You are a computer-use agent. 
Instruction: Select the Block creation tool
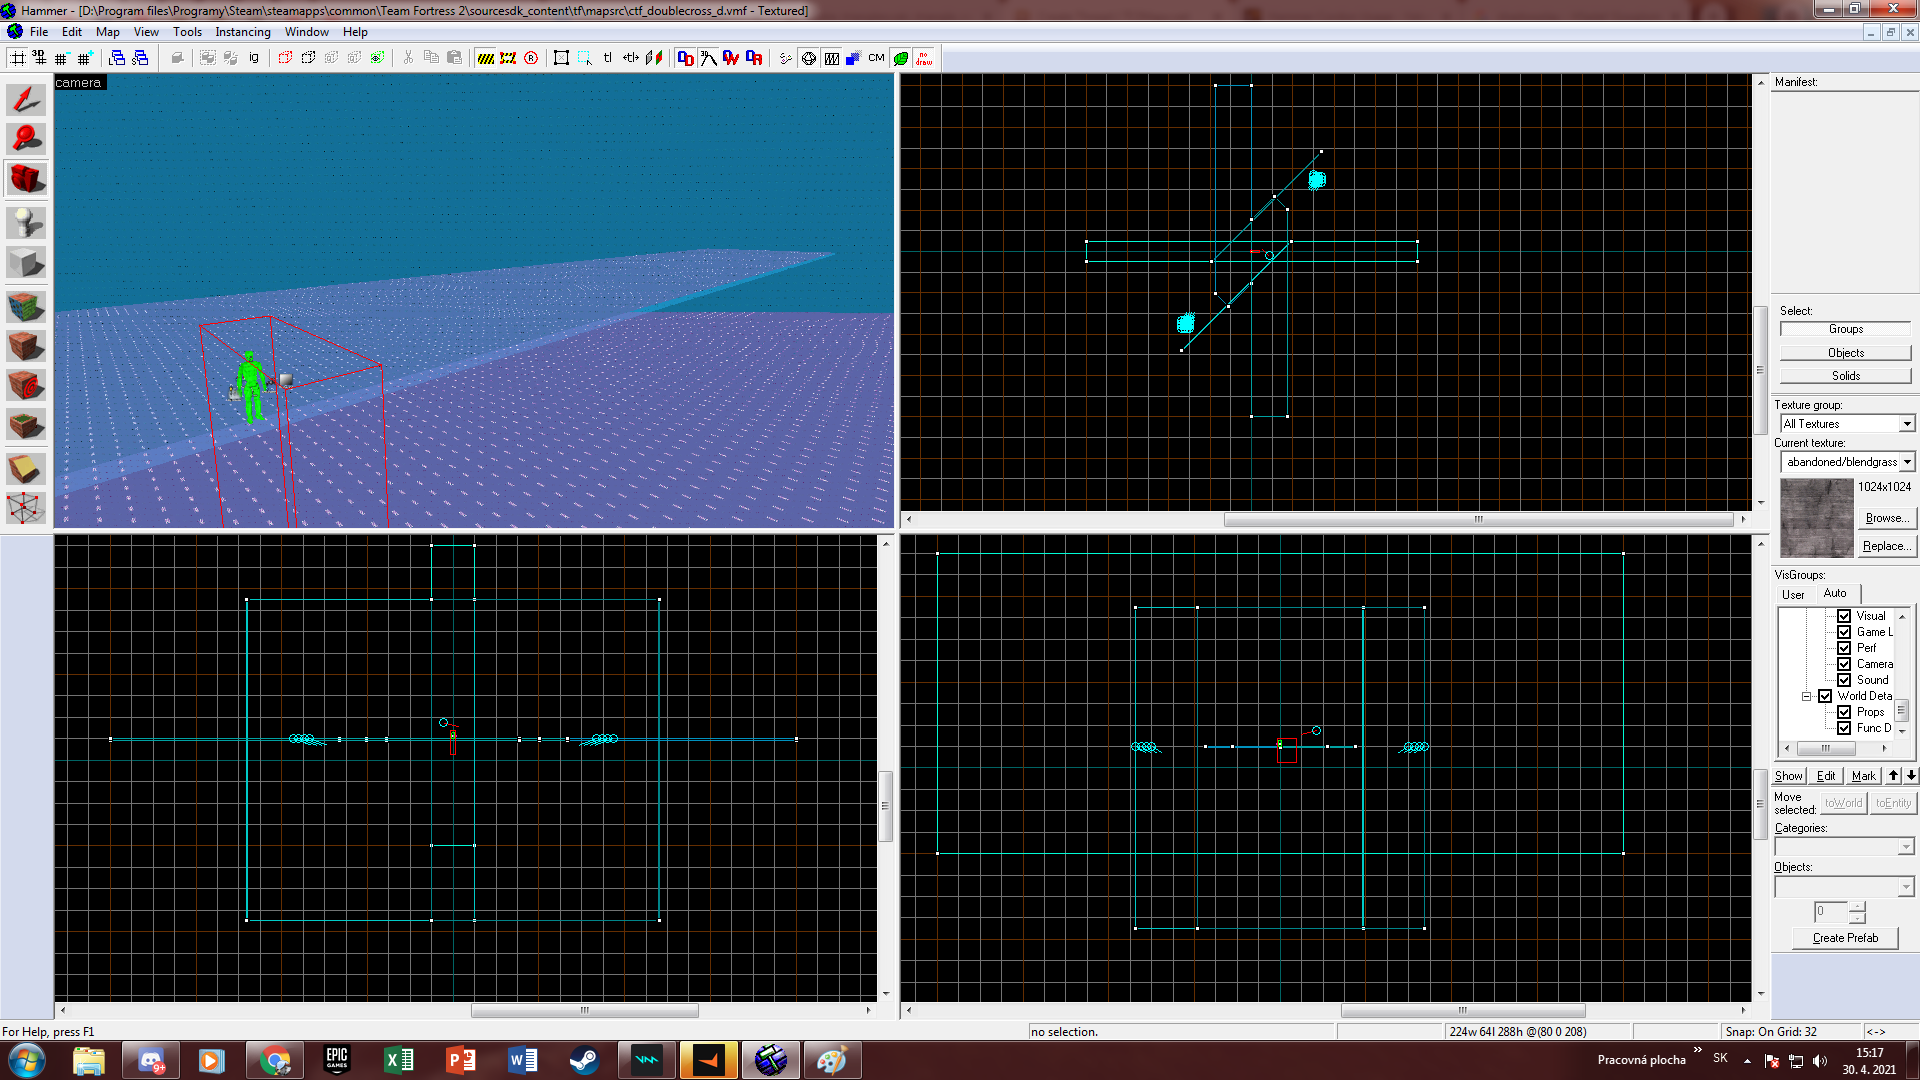coord(26,263)
